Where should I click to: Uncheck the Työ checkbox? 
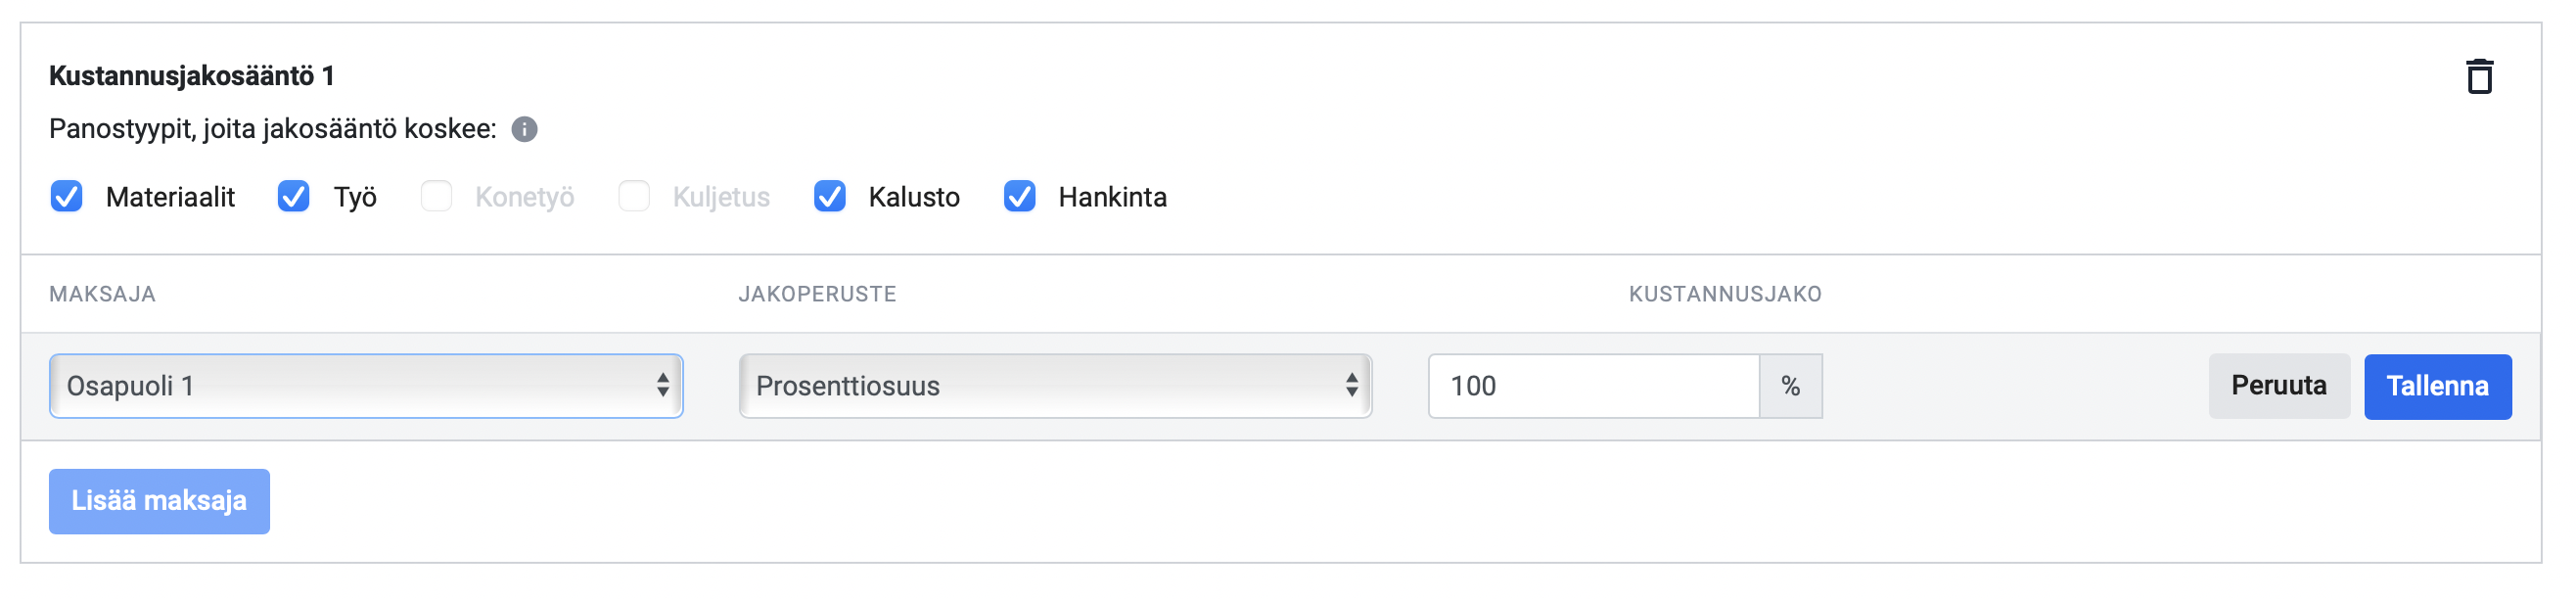[x=293, y=196]
